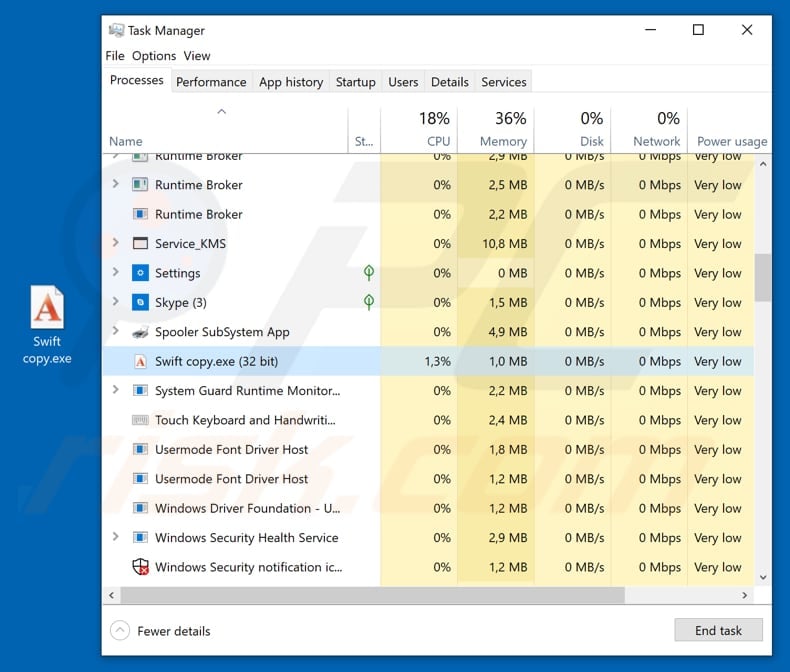Click the Runtime Broker 2,5 MB row icon

pyautogui.click(x=140, y=185)
